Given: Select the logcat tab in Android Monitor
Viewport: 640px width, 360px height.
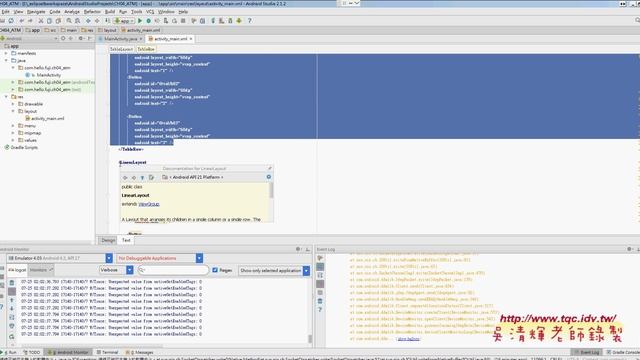Looking at the screenshot, I should pyautogui.click(x=17, y=270).
